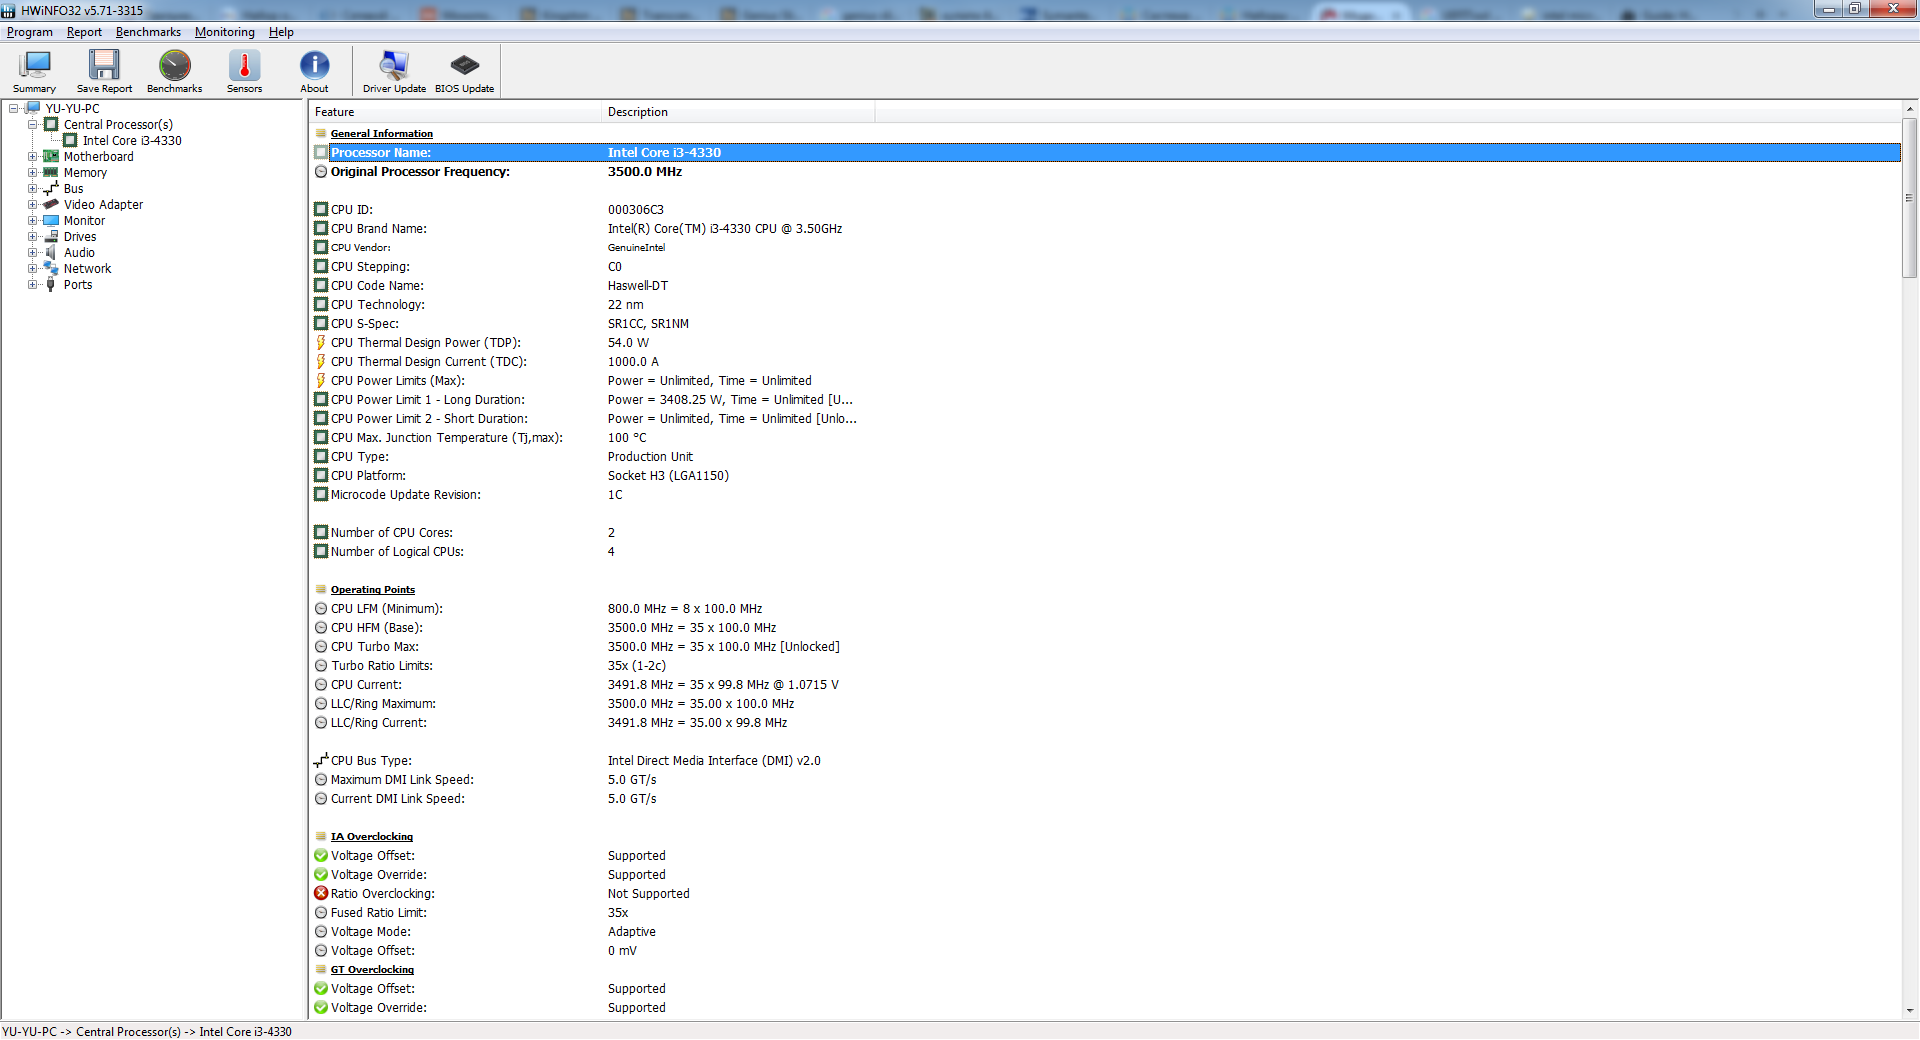Viewport: 1920px width, 1040px height.
Task: Click the scrollbar up arrow in details pane
Action: click(1910, 108)
